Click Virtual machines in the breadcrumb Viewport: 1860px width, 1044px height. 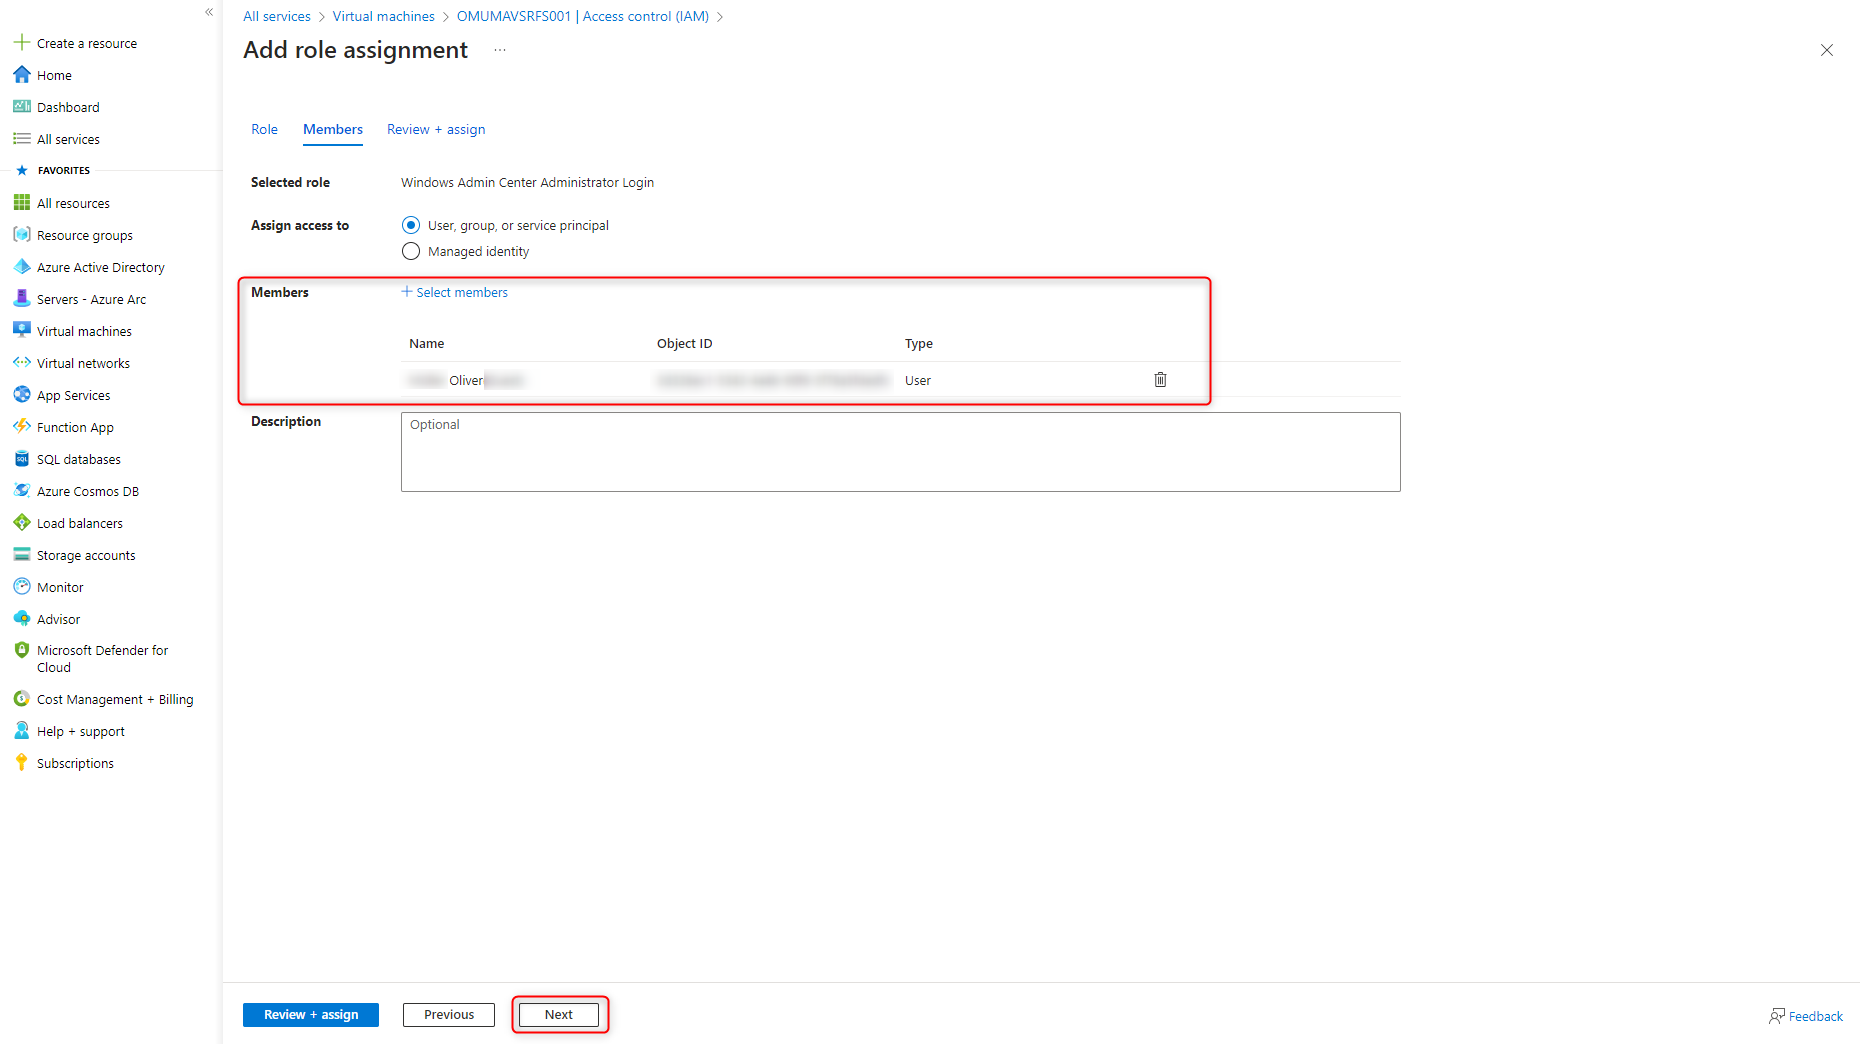pyautogui.click(x=384, y=16)
